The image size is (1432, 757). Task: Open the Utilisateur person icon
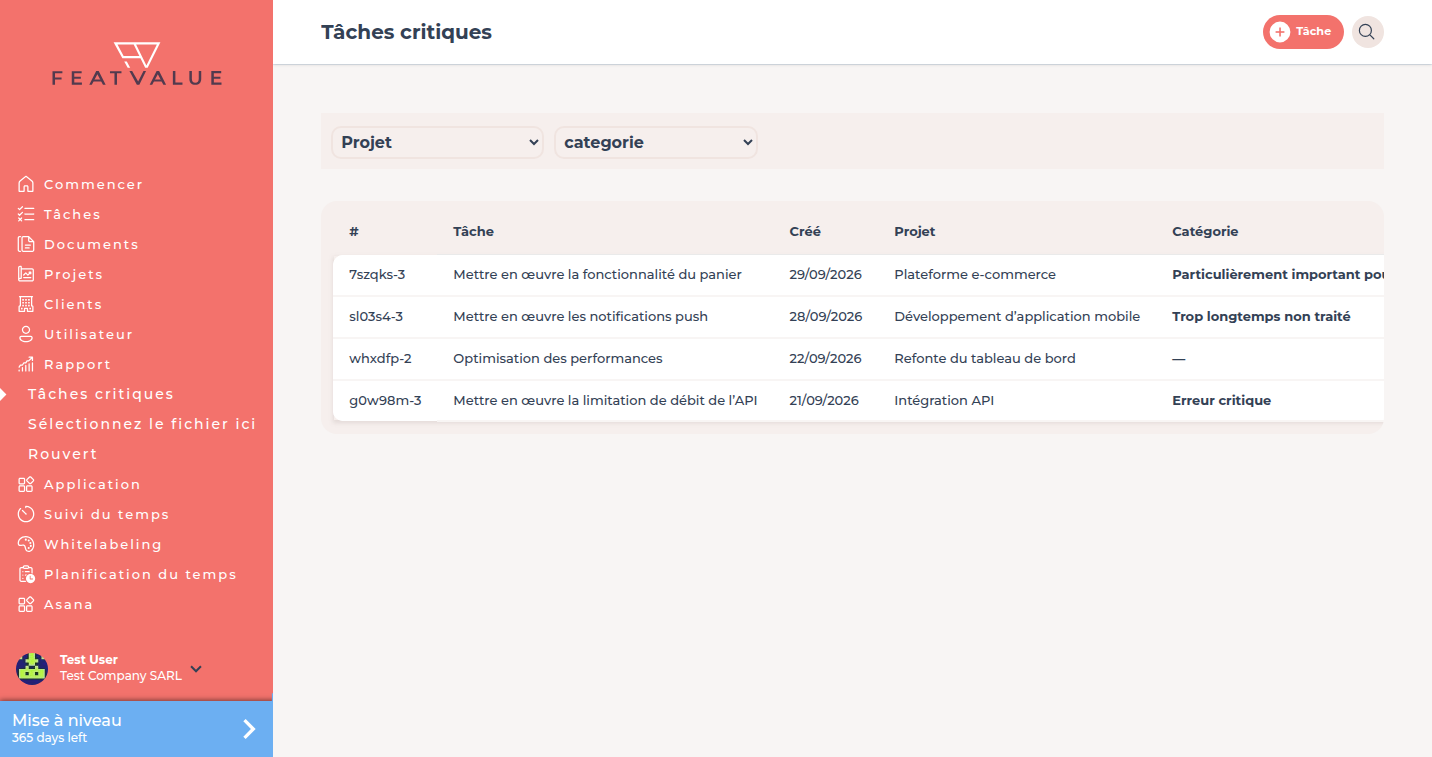click(x=26, y=334)
